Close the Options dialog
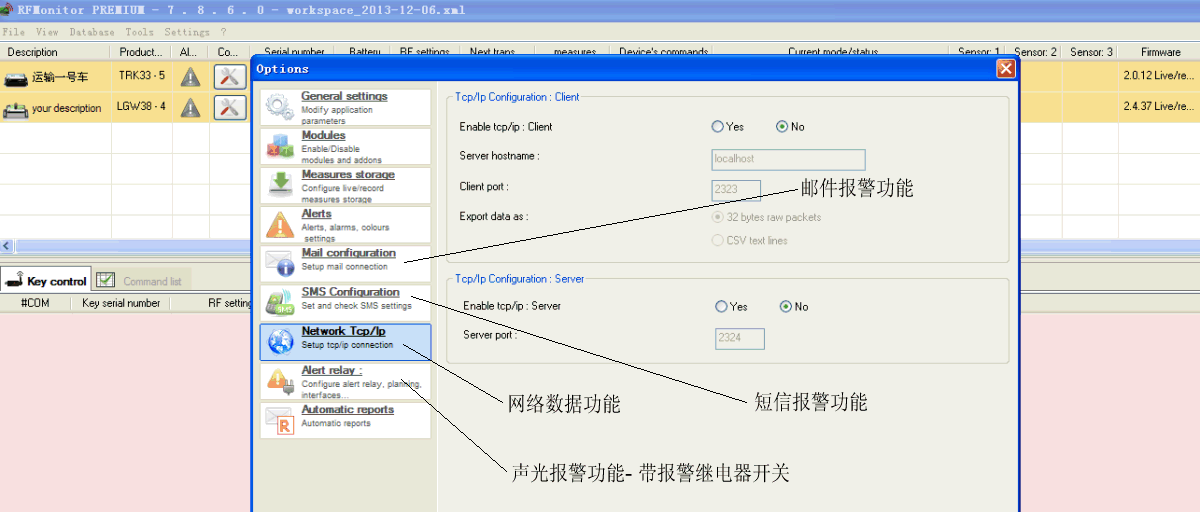 click(1005, 69)
